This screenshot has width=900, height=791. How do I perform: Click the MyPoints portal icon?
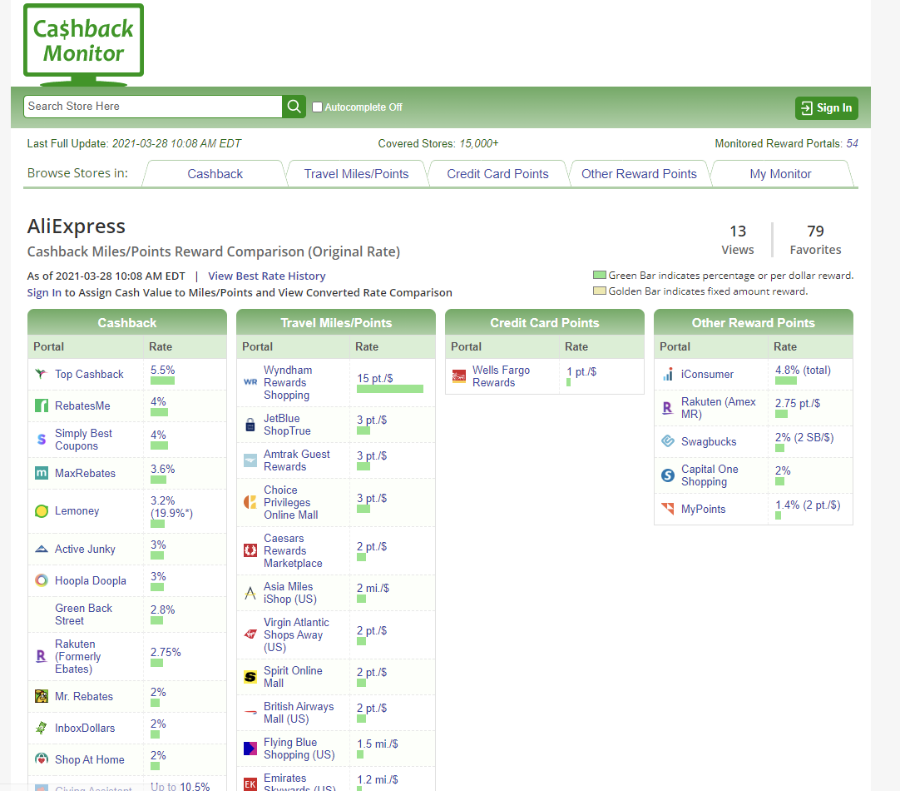pos(668,509)
